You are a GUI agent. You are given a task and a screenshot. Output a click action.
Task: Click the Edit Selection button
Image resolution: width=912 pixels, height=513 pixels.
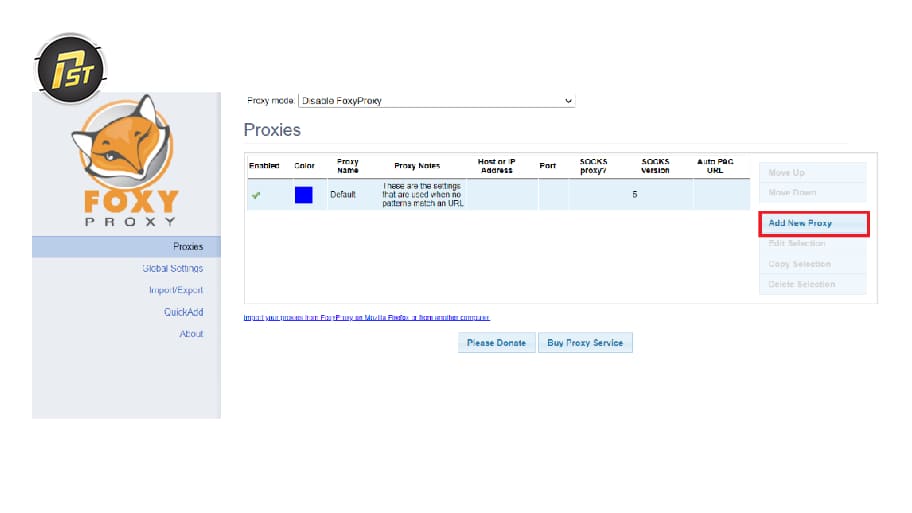(x=813, y=244)
